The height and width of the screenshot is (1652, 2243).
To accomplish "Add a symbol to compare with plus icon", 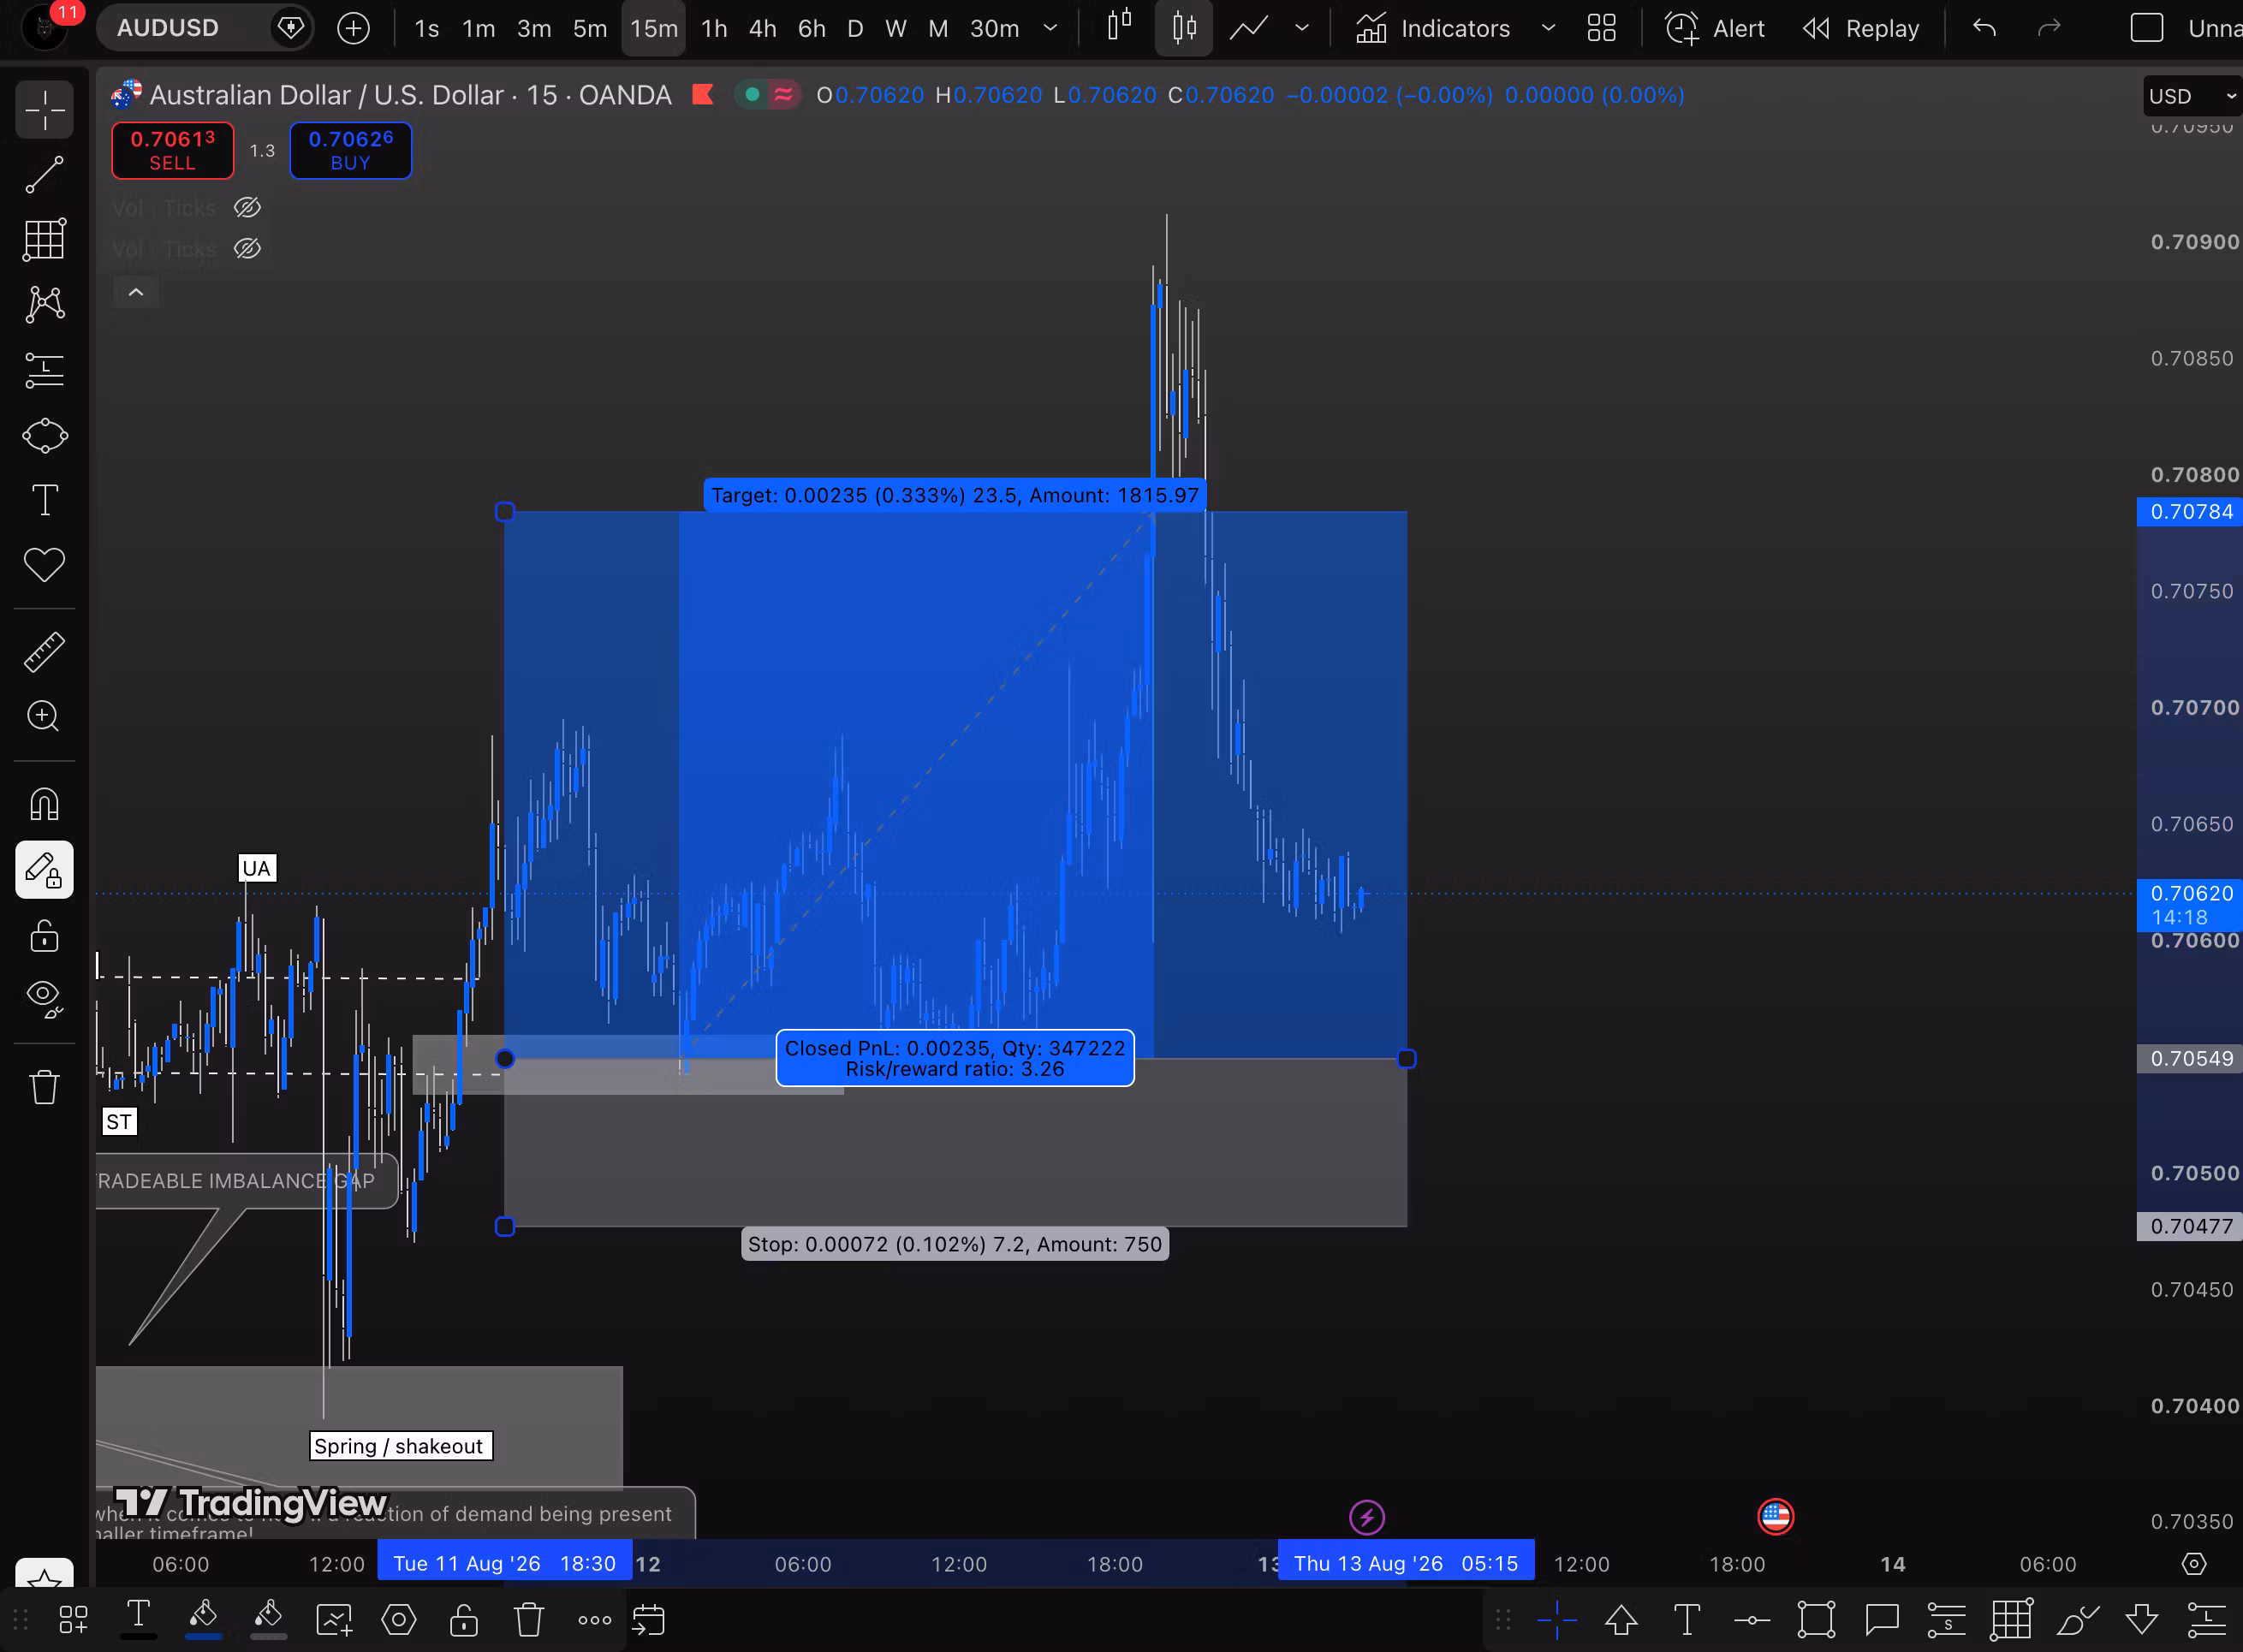I will (353, 28).
